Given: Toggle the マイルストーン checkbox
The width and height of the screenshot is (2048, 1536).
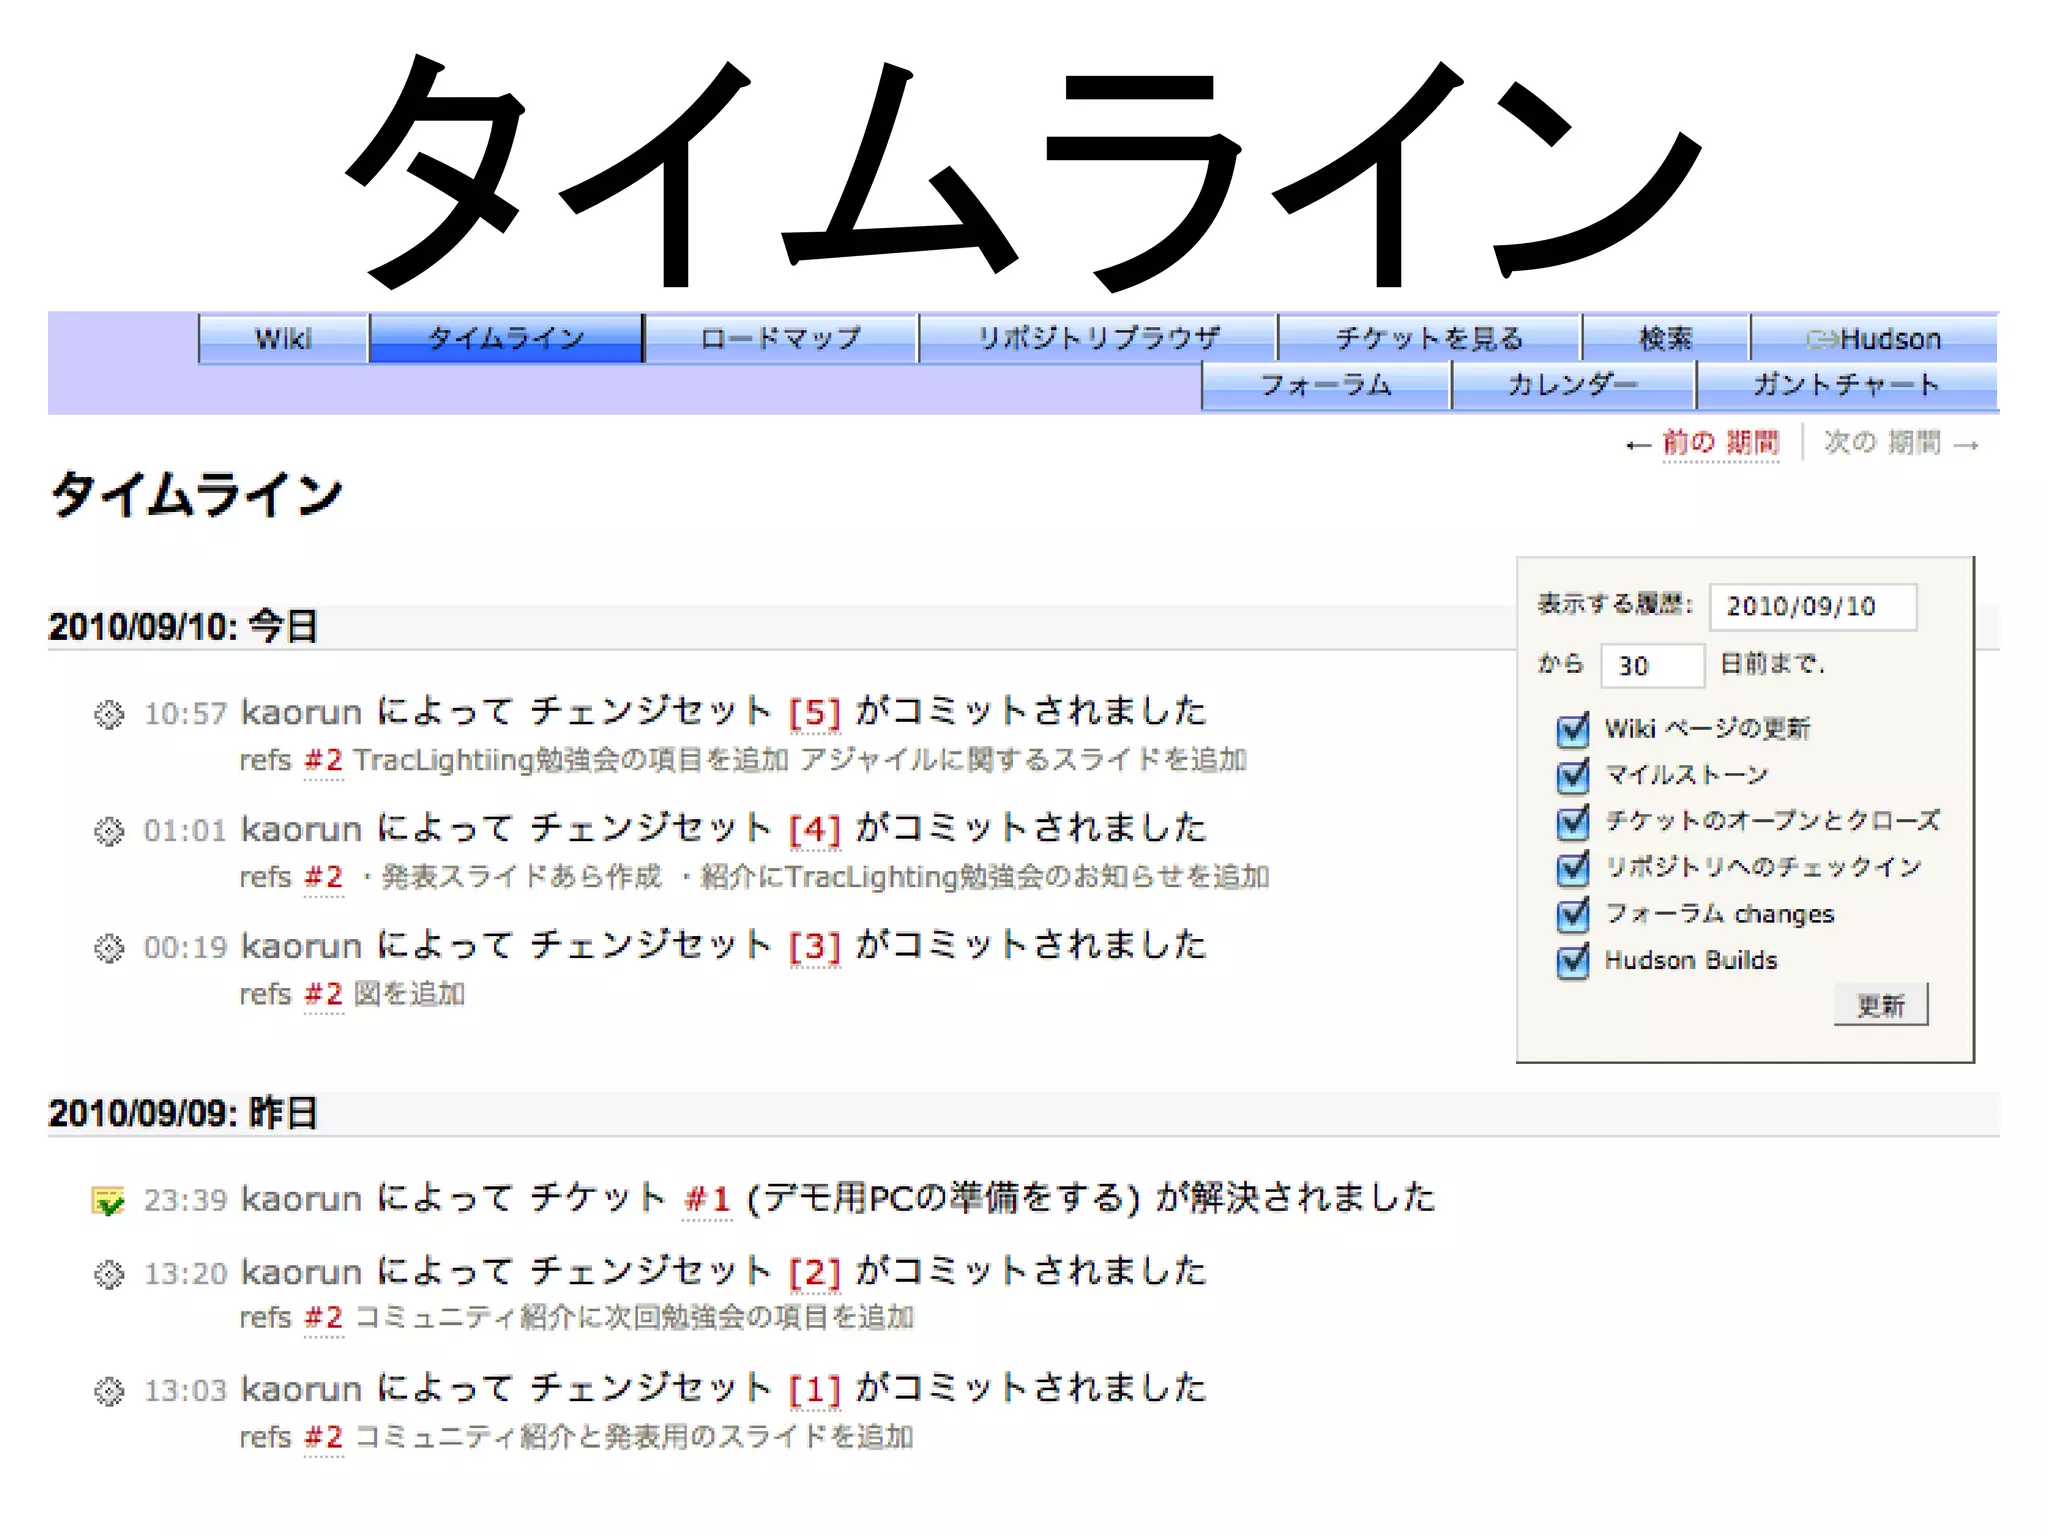Looking at the screenshot, I should (1573, 775).
